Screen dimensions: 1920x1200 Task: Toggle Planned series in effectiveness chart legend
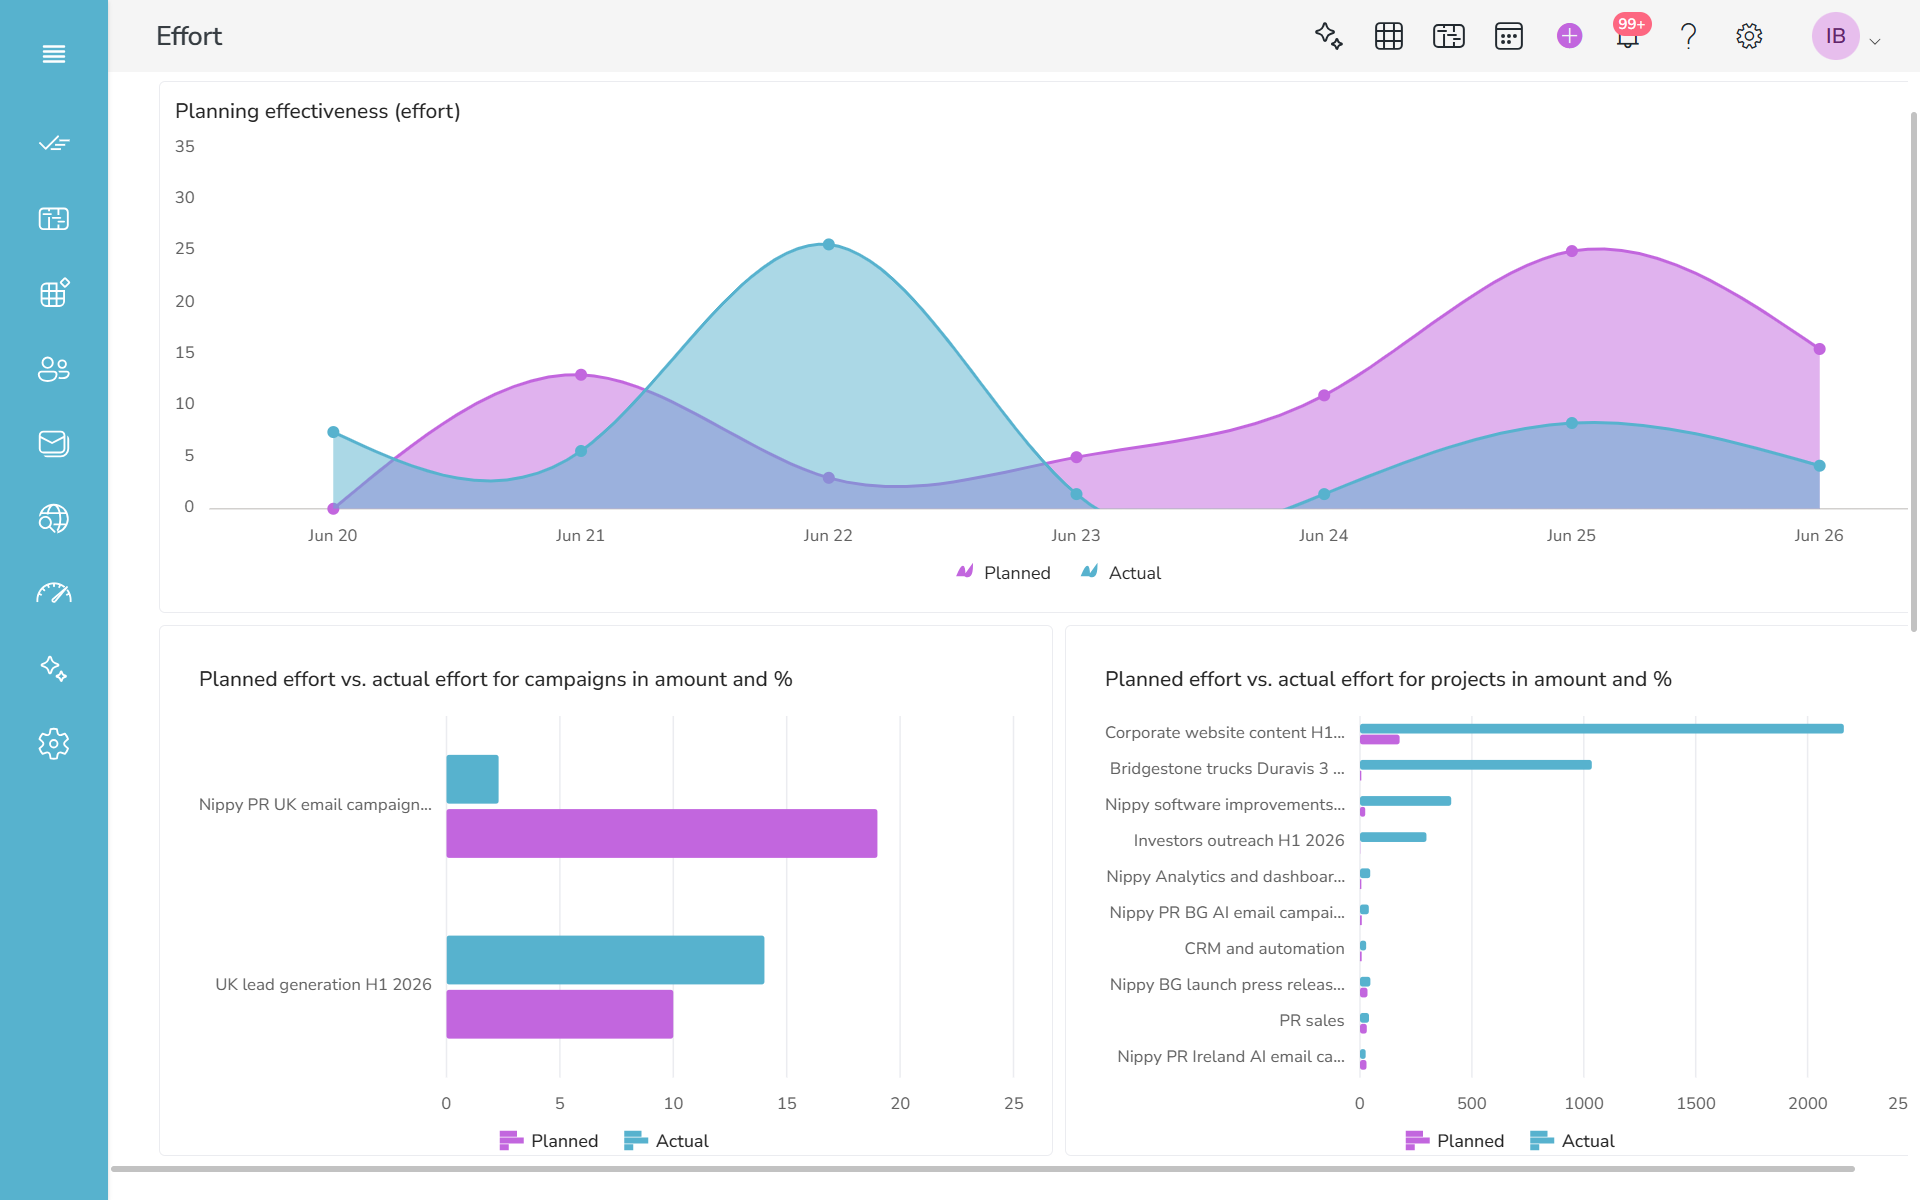point(1003,573)
